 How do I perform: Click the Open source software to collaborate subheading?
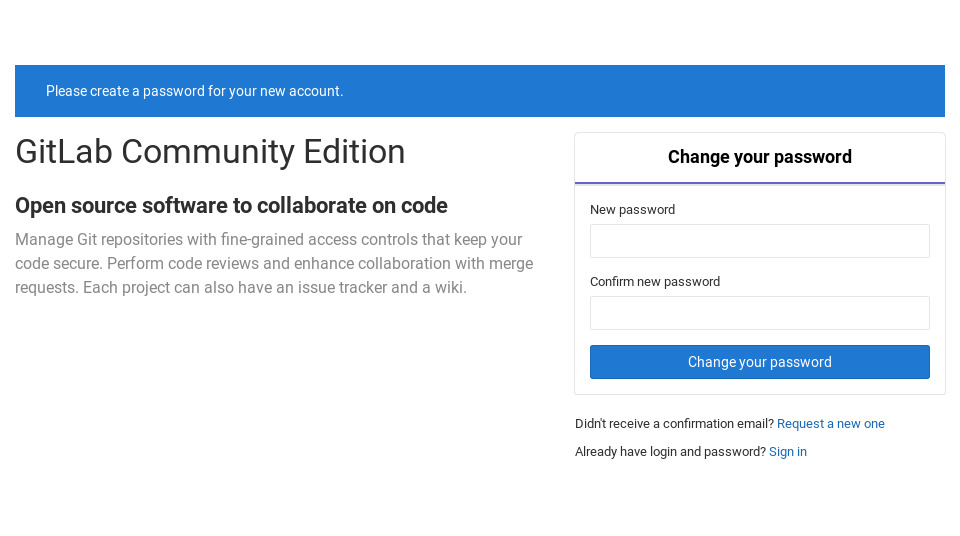231,206
